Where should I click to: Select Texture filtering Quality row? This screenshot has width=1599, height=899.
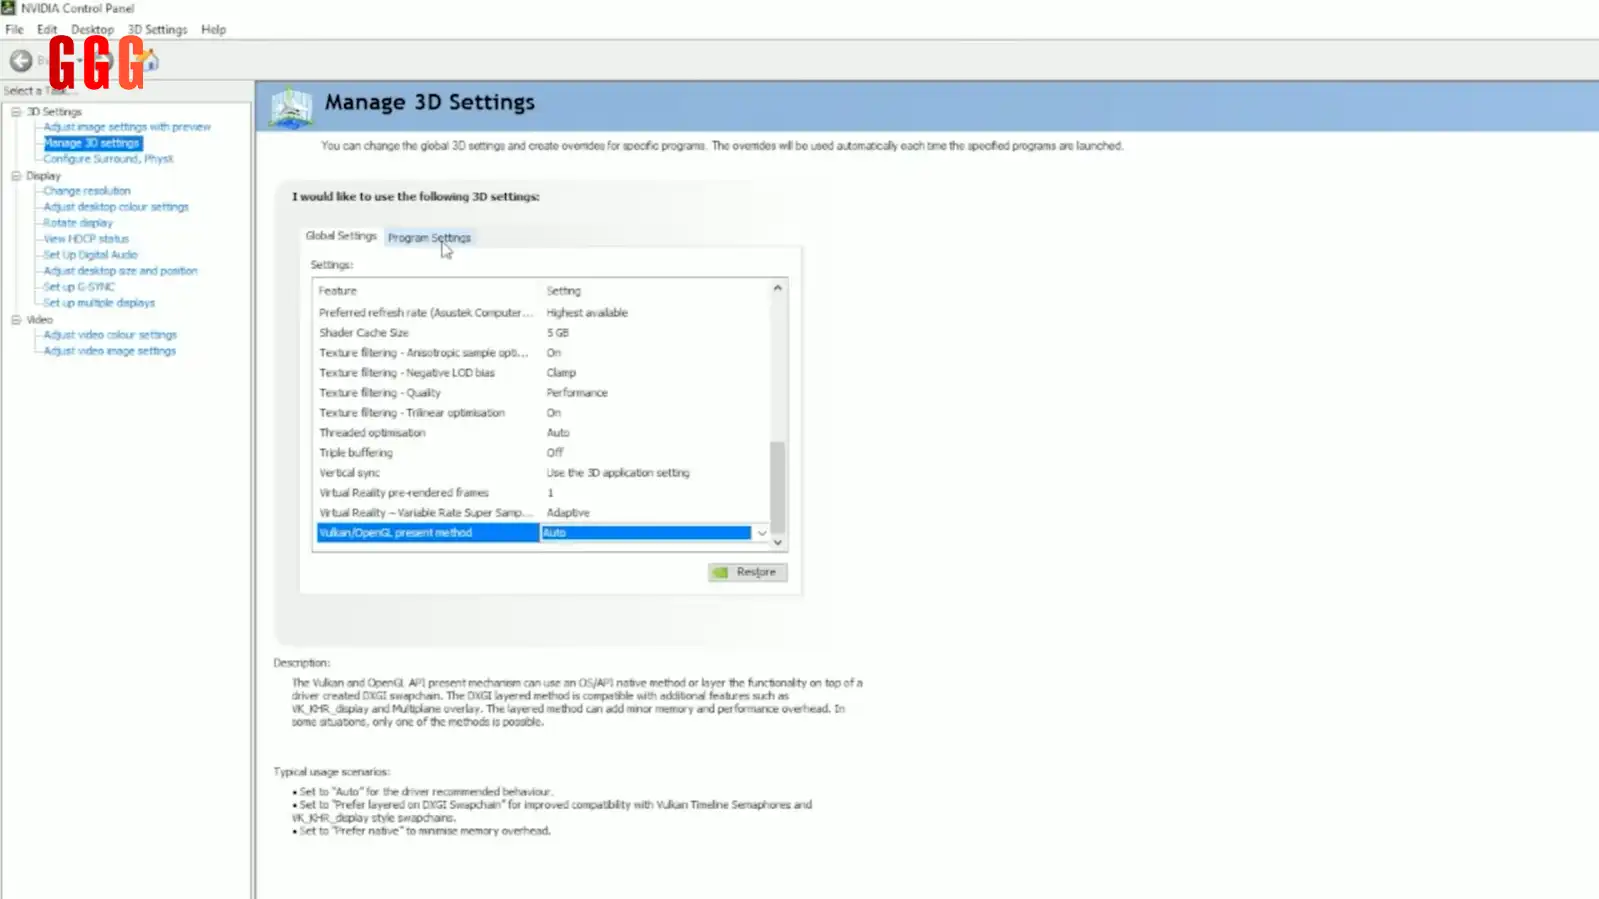click(x=541, y=393)
